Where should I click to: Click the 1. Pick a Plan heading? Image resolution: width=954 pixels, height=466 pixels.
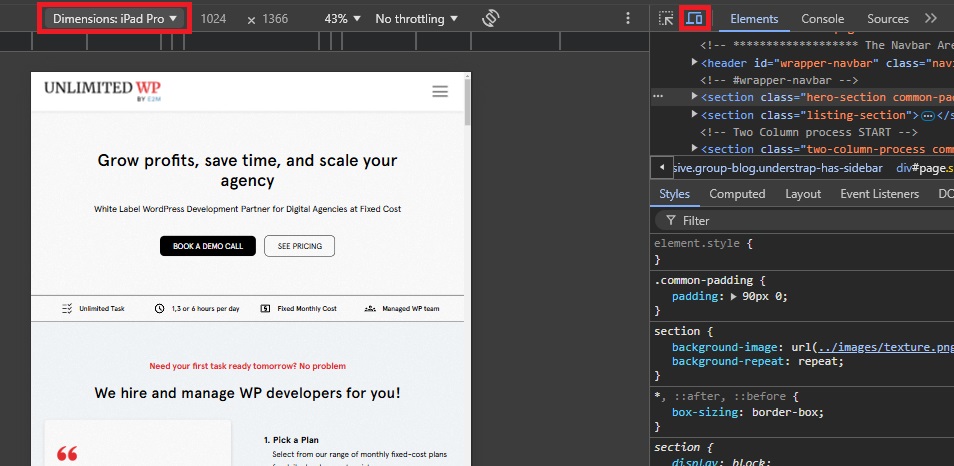click(x=291, y=440)
